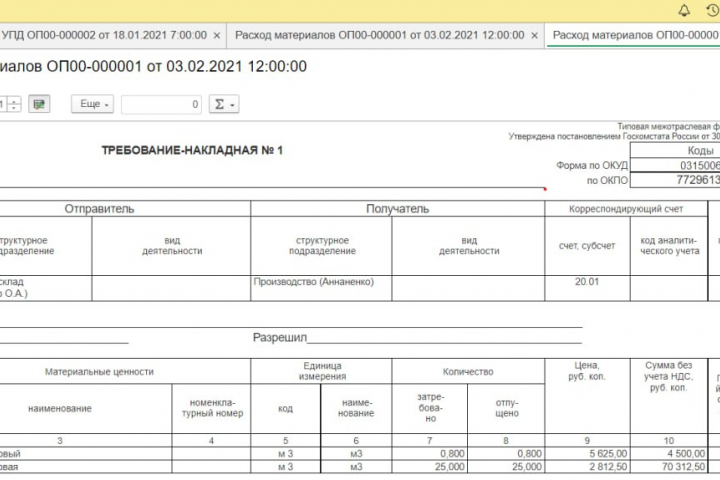Select the номенклатурный номер header
This screenshot has width=720, height=480.
click(x=212, y=408)
